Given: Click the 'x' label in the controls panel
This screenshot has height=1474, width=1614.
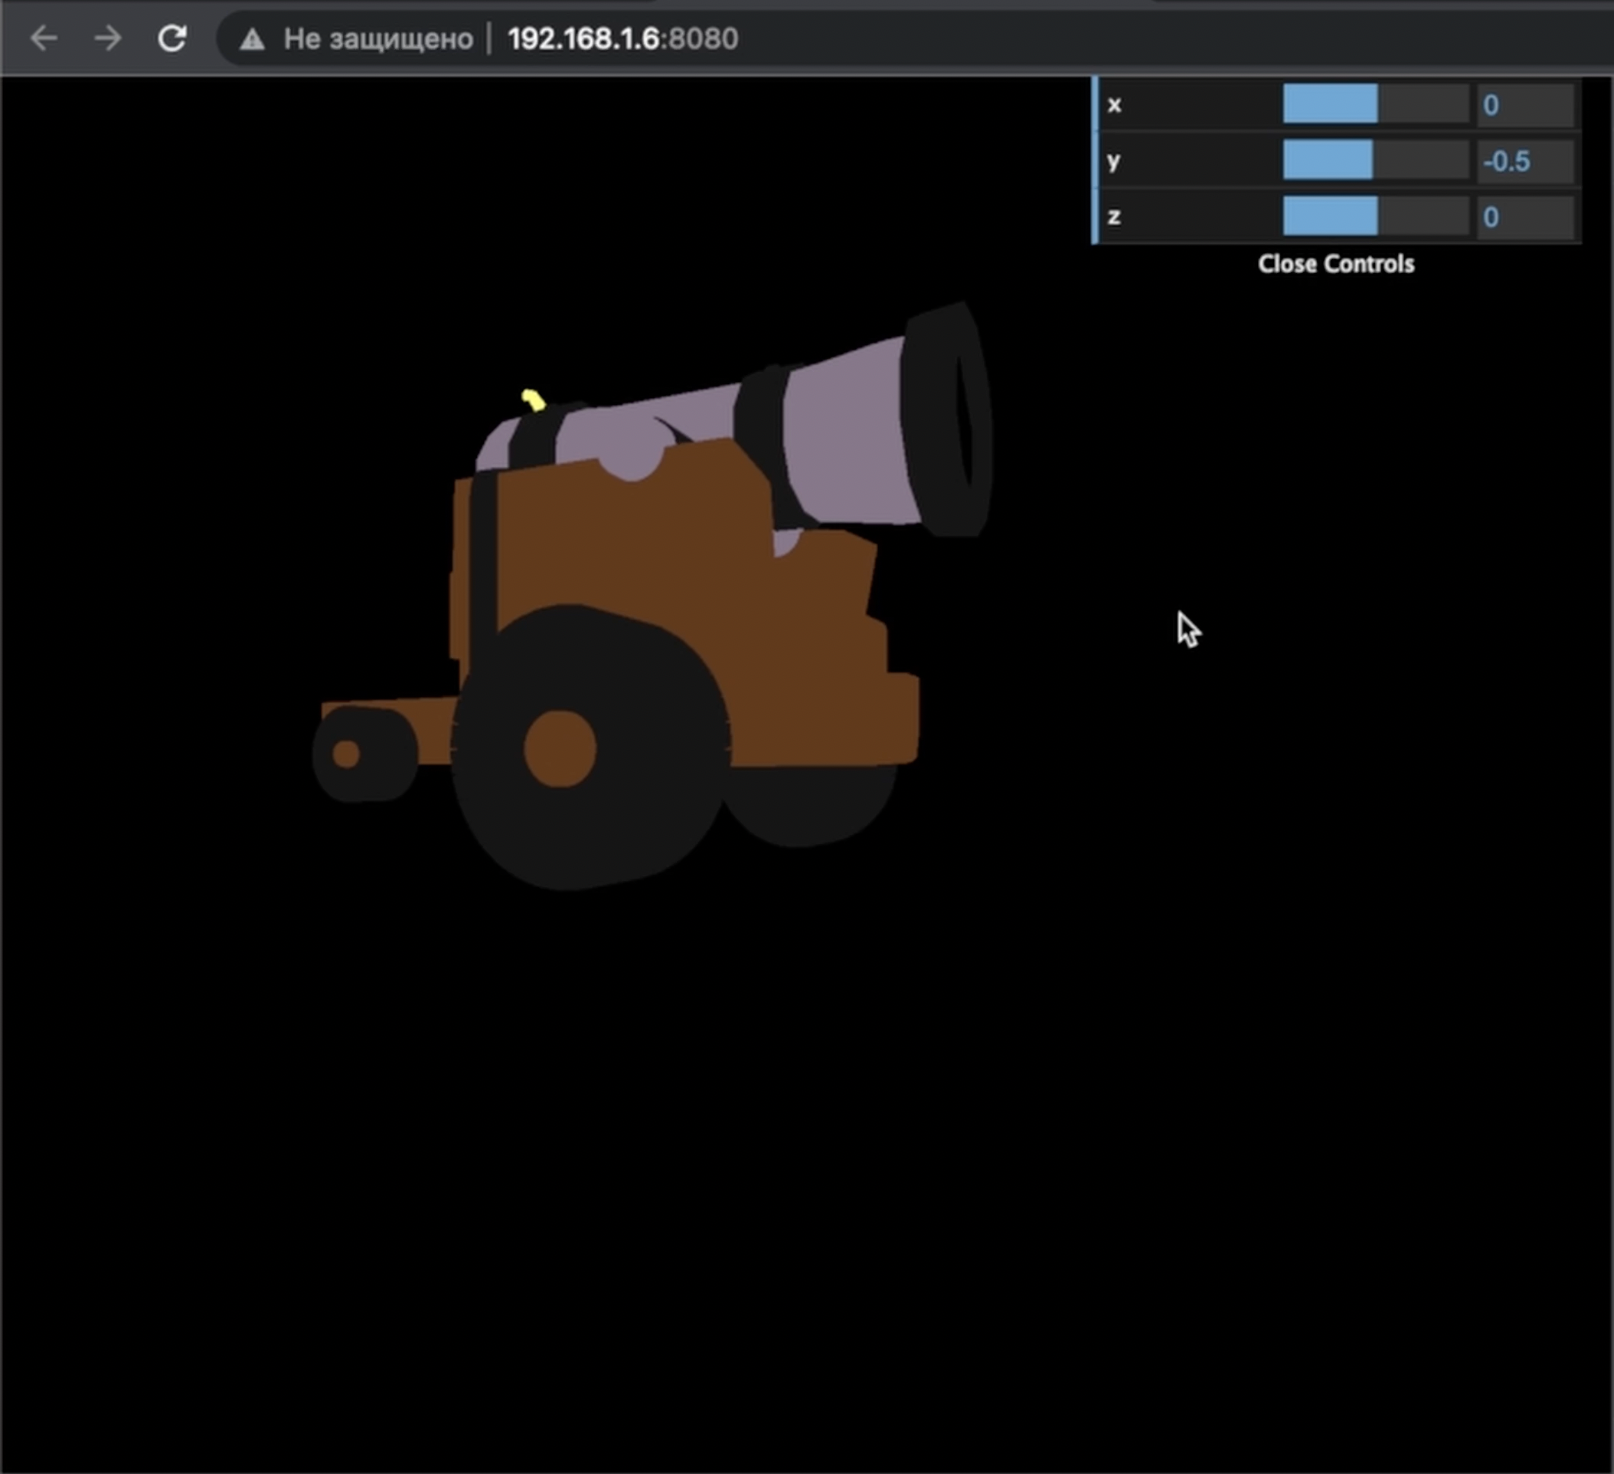Looking at the screenshot, I should [x=1113, y=105].
